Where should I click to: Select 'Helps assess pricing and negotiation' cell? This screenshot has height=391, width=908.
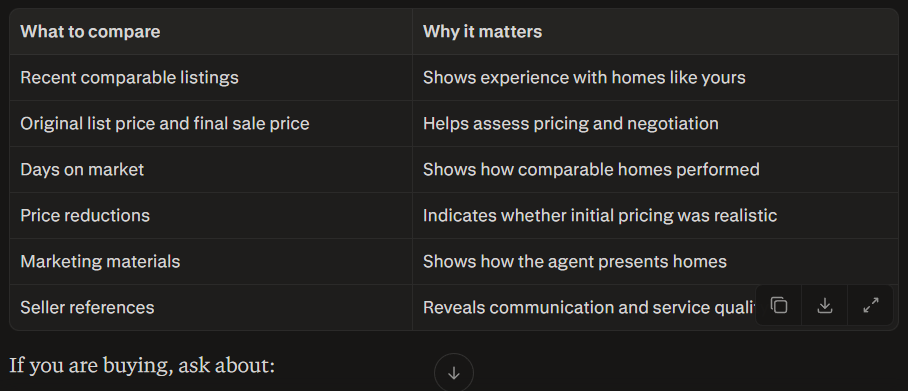click(655, 123)
